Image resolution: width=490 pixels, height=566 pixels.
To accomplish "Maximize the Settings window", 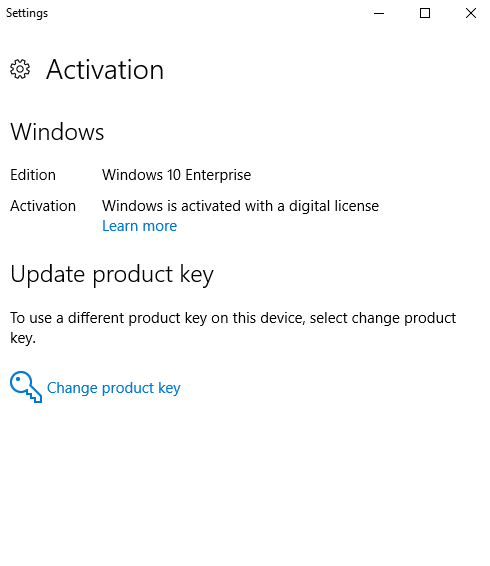I will [425, 13].
